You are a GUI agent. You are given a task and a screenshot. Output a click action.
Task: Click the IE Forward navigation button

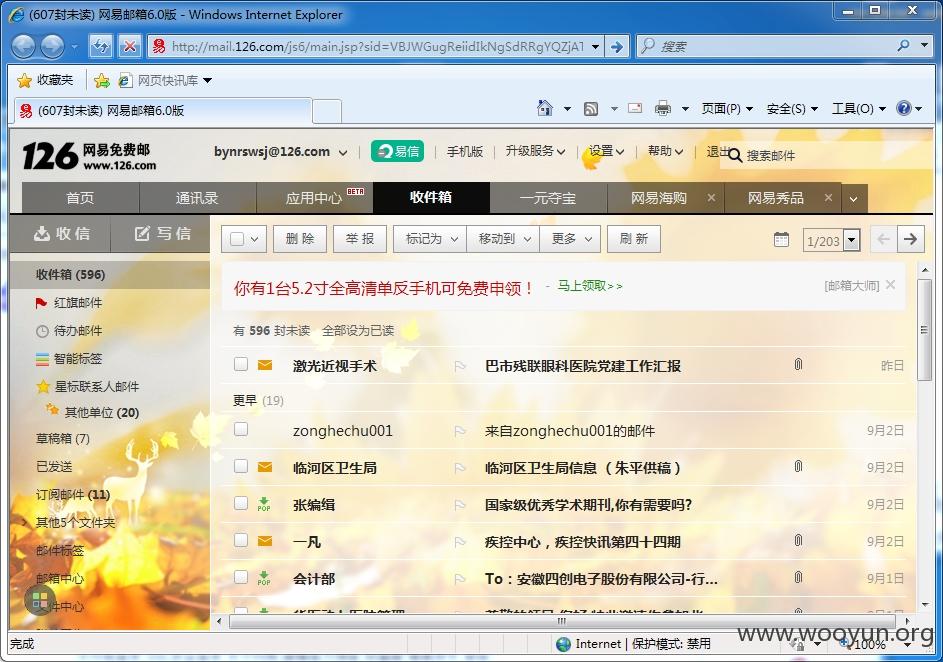pos(52,46)
